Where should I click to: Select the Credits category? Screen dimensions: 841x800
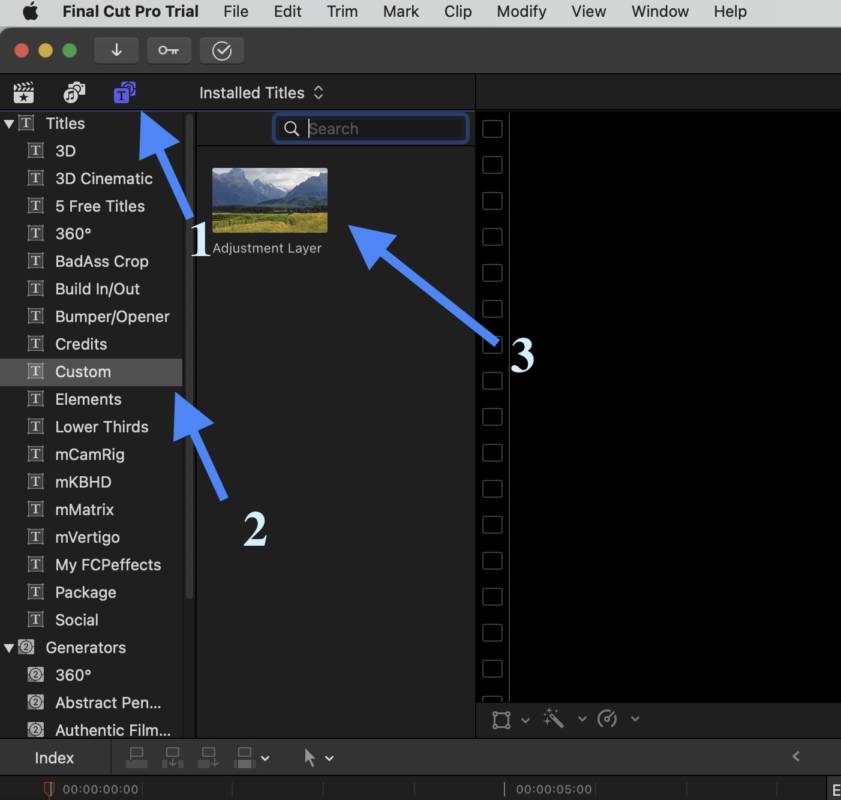pyautogui.click(x=91, y=344)
